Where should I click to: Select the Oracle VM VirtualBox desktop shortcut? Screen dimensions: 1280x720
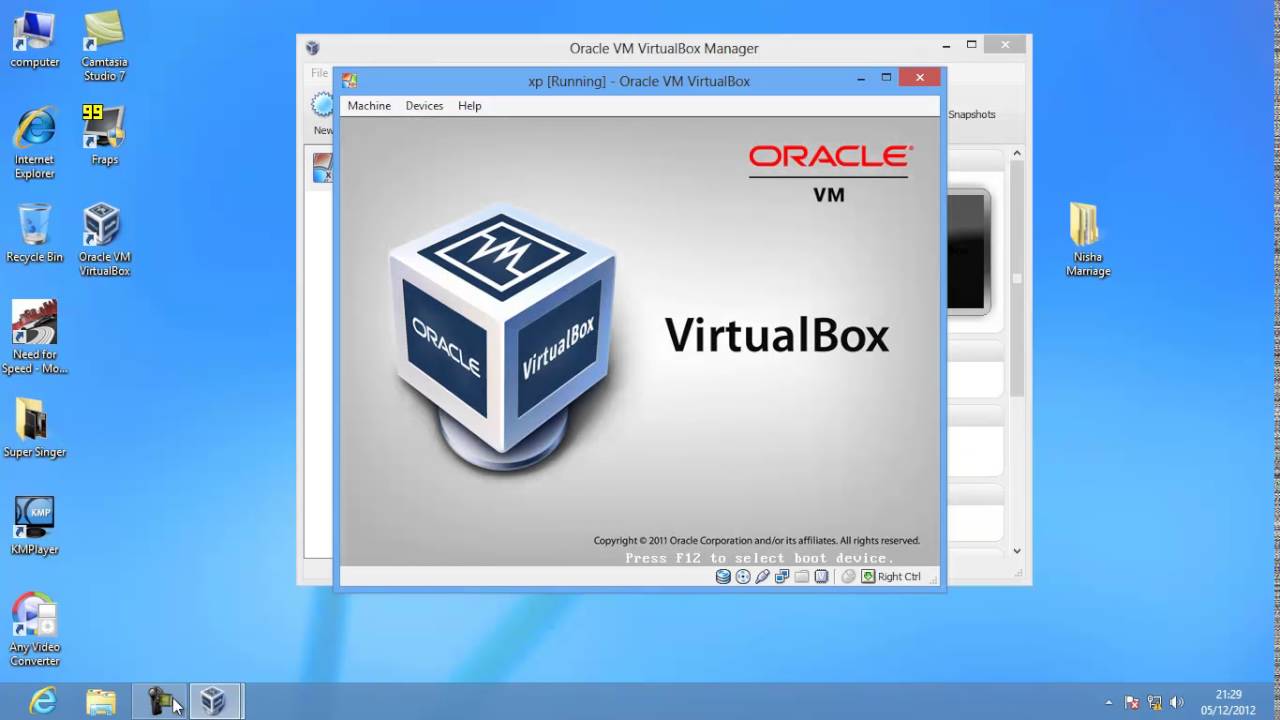(x=104, y=240)
